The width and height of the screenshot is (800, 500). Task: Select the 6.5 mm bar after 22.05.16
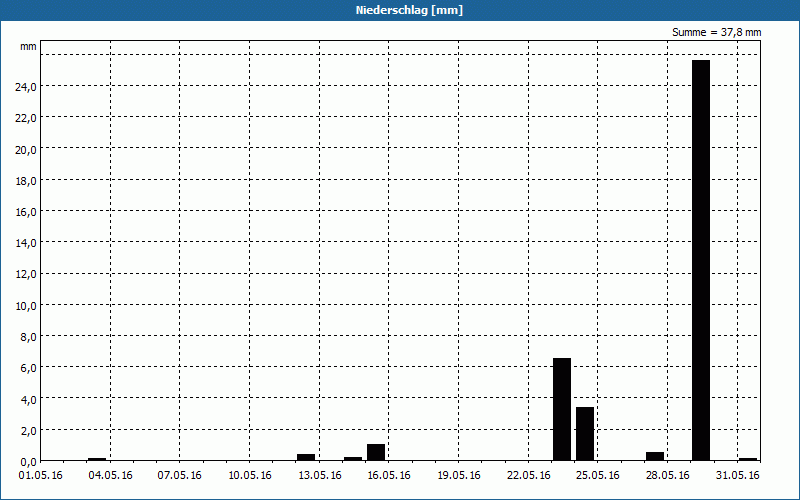pyautogui.click(x=562, y=409)
